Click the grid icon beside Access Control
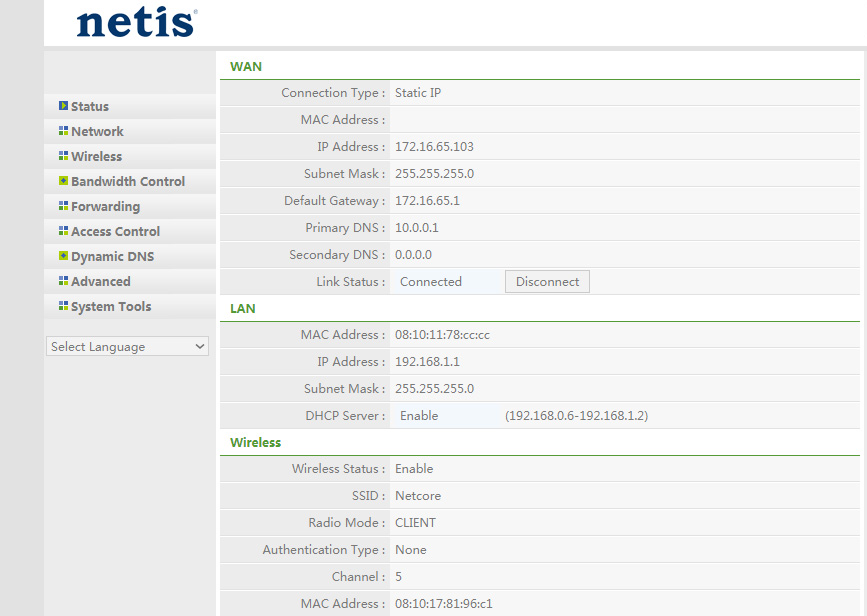867x616 pixels. [x=63, y=231]
